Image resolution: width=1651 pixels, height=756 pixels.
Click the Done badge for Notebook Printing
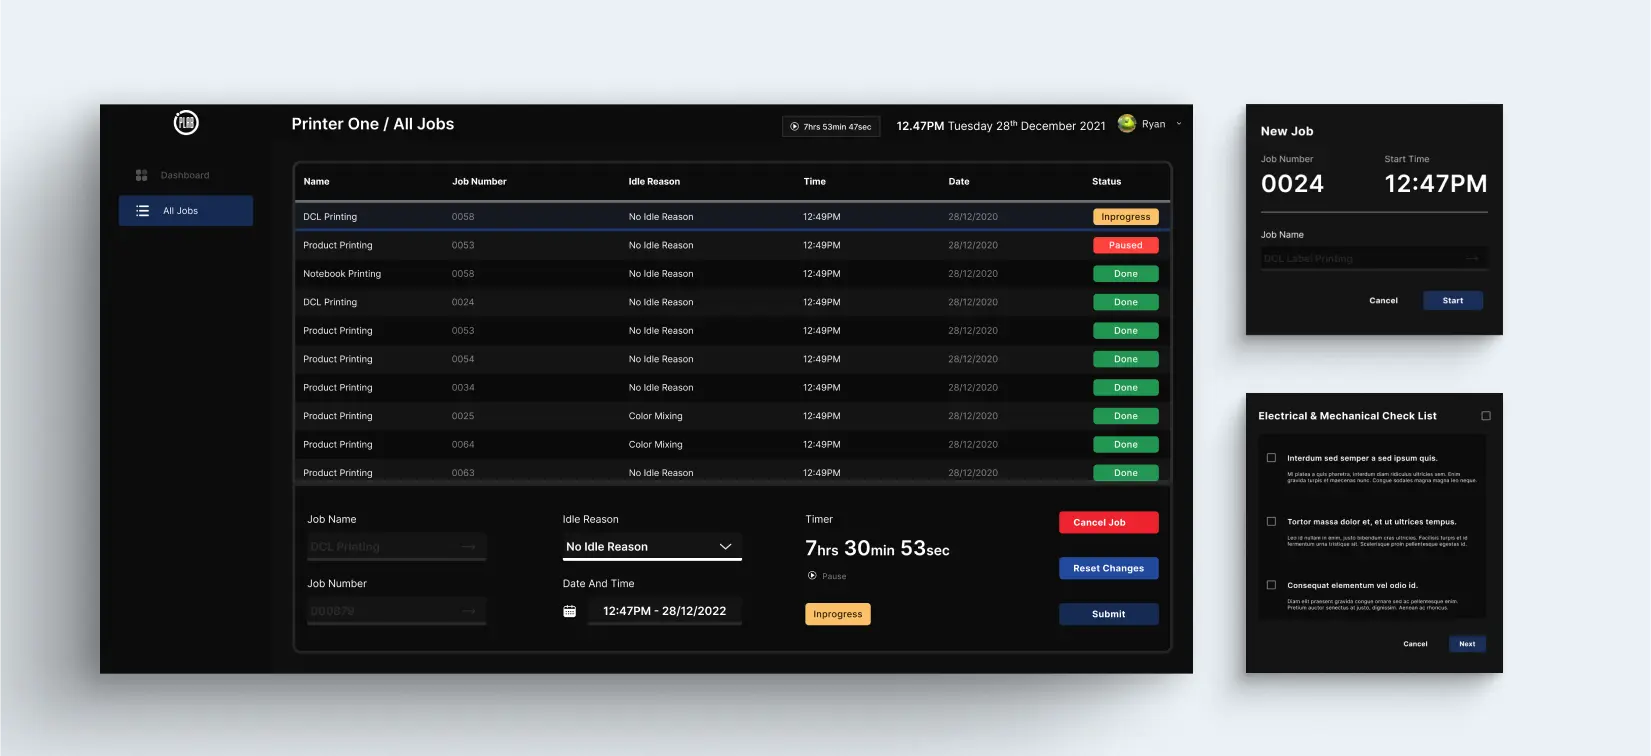tap(1126, 274)
